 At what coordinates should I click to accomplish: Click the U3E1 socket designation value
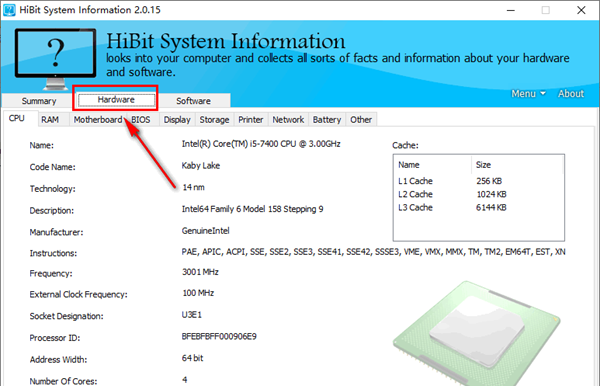[192, 315]
